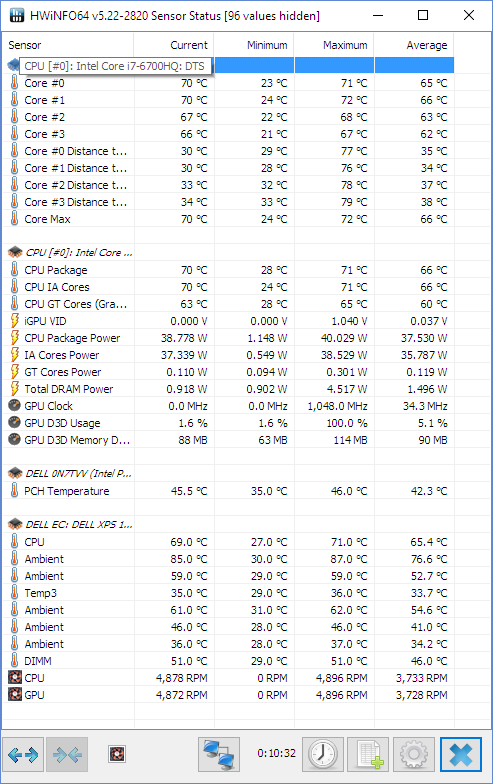Click the GPU D3D Usage row
The height and width of the screenshot is (784, 493).
point(228,423)
